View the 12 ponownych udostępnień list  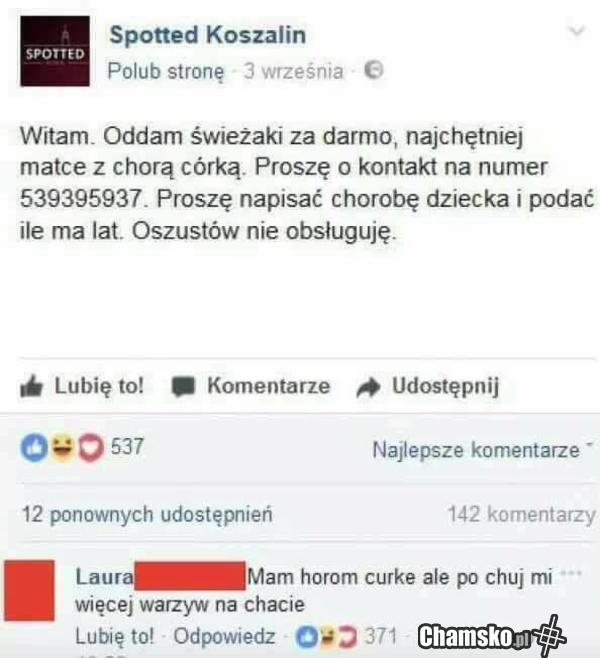click(x=147, y=514)
